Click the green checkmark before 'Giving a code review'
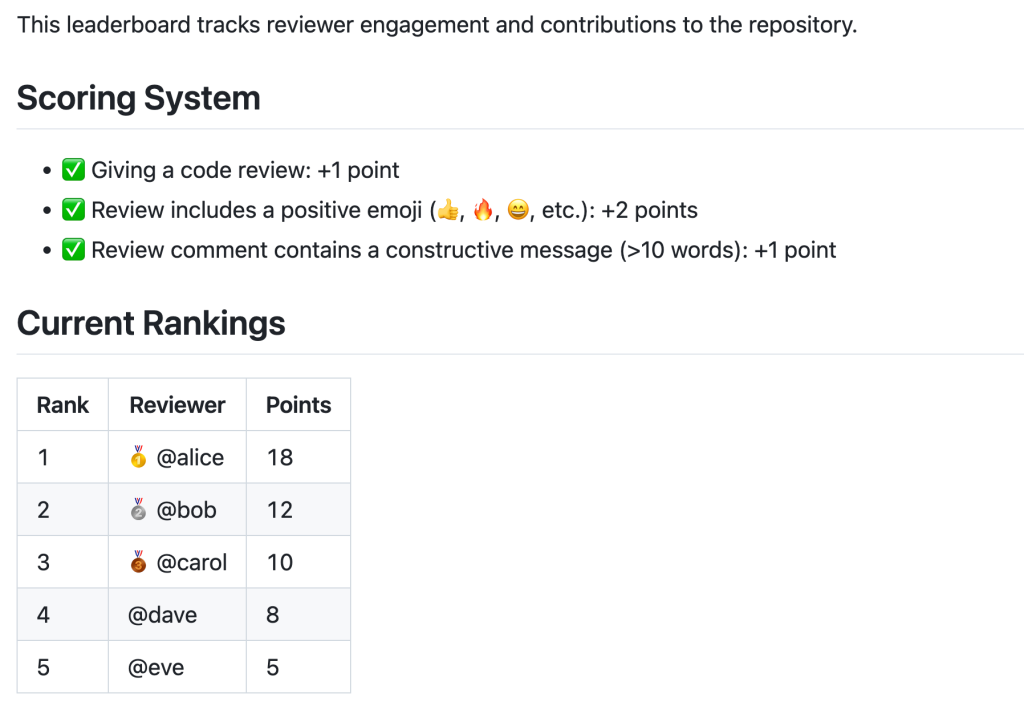This screenshot has width=1024, height=702. [73, 170]
